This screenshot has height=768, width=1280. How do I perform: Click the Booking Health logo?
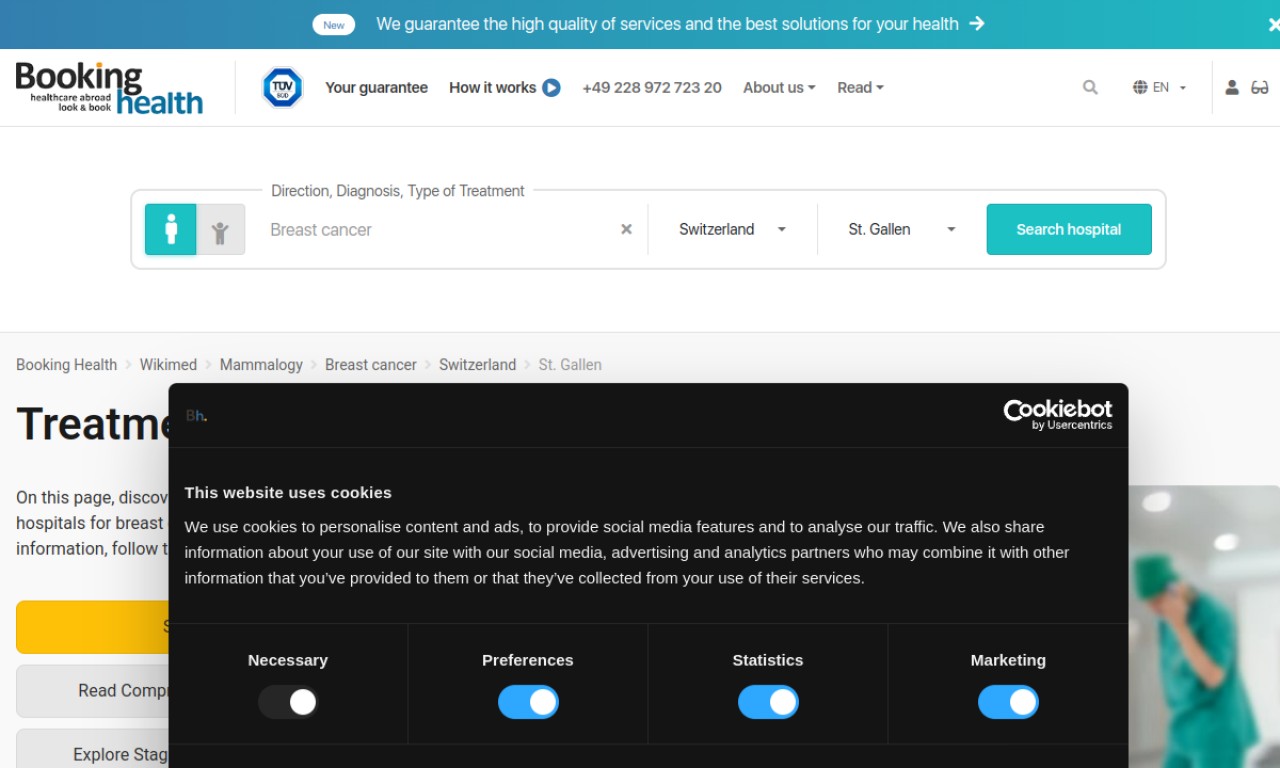[x=109, y=88]
